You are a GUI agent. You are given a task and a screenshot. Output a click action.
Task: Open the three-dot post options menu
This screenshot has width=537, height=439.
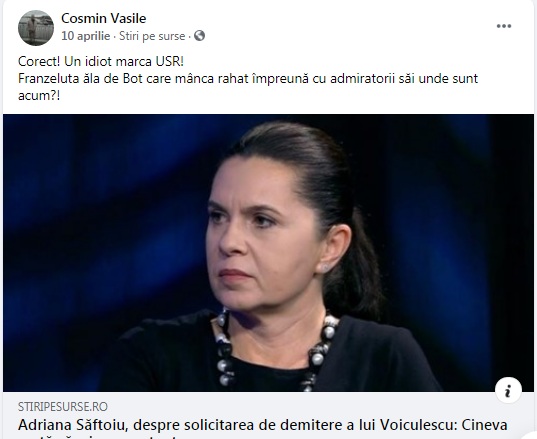[504, 26]
